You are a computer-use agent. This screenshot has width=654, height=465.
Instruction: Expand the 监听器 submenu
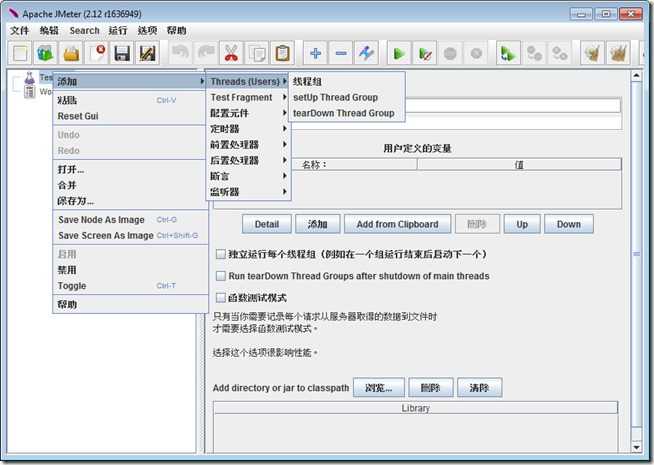(x=249, y=192)
